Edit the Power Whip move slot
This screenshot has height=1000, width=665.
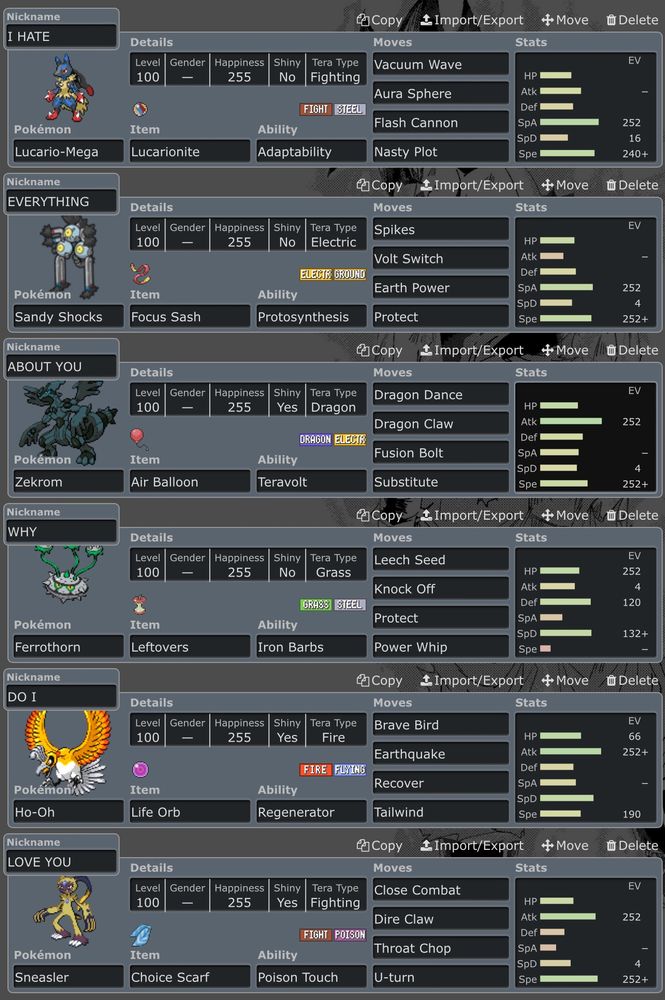point(441,647)
